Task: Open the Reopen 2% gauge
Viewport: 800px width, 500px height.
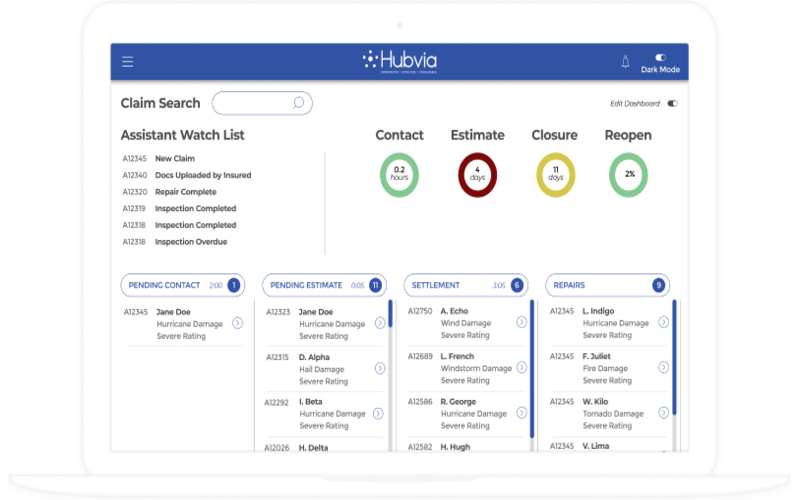Action: (629, 175)
